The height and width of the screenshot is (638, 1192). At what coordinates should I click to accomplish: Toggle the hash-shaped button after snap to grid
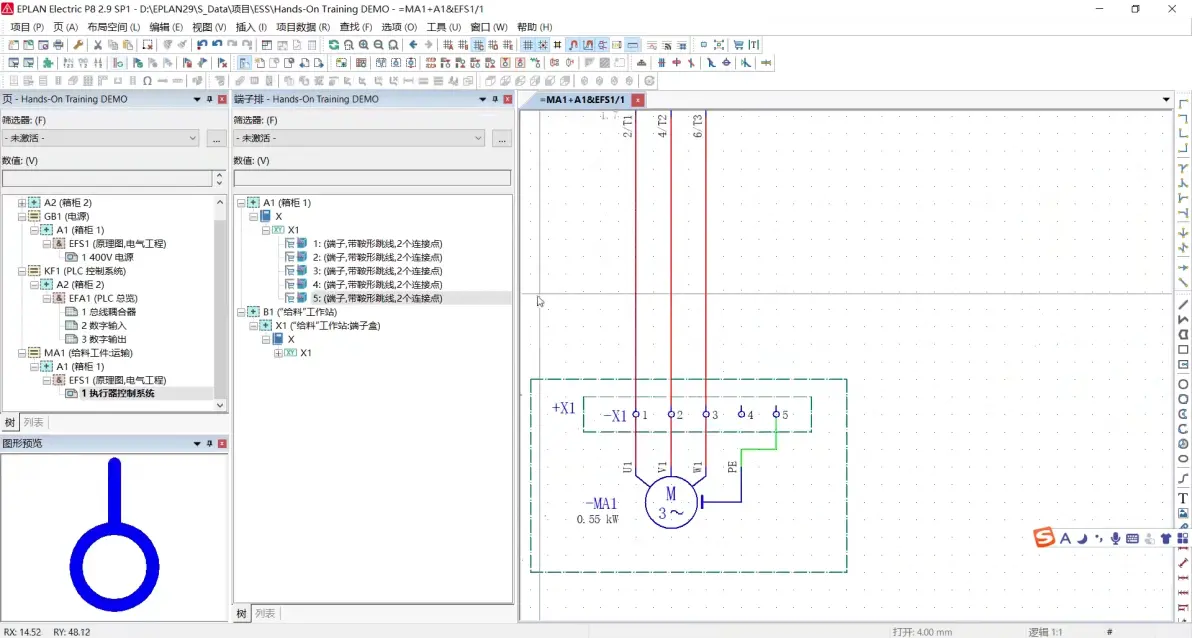[x=557, y=45]
